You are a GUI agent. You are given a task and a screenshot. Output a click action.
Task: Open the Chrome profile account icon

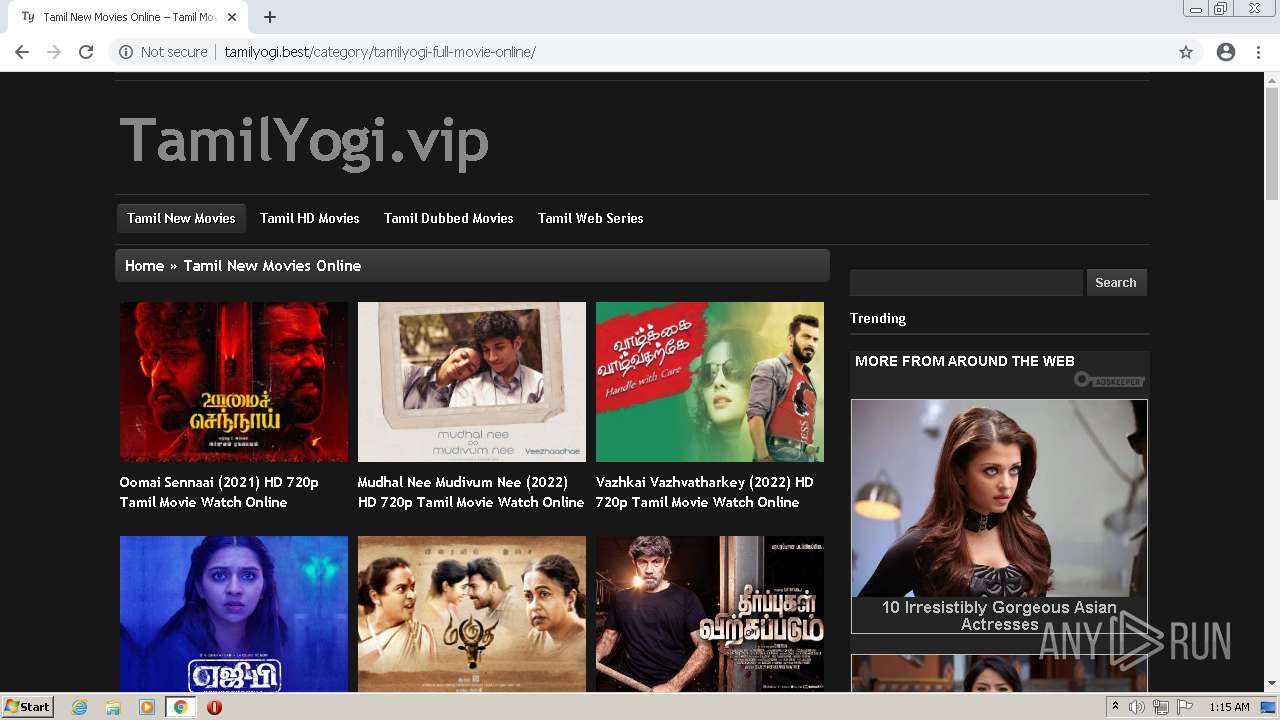click(x=1226, y=52)
